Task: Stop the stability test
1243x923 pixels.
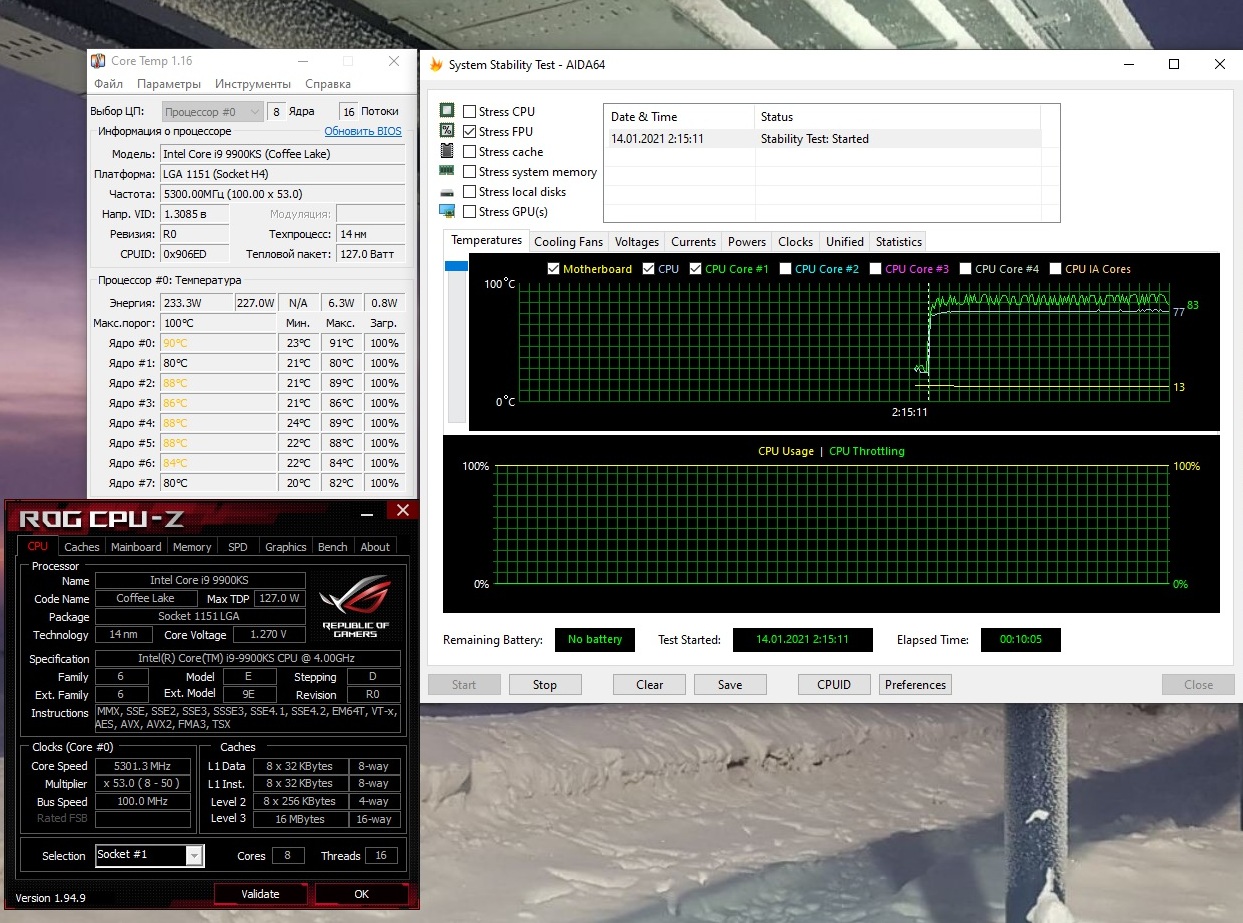Action: coord(545,685)
